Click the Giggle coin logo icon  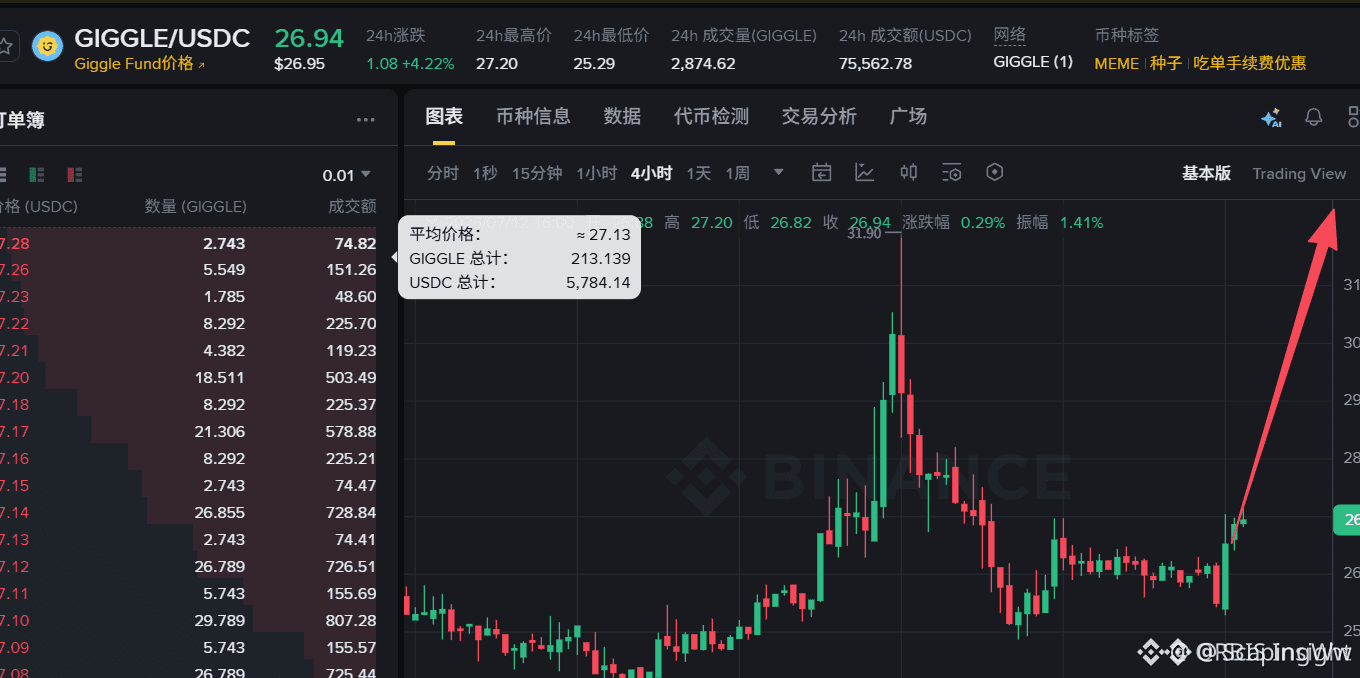click(x=47, y=47)
